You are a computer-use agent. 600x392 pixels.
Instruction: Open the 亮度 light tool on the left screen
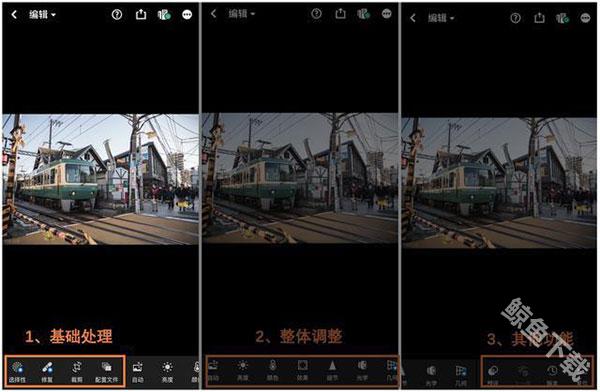(x=167, y=373)
